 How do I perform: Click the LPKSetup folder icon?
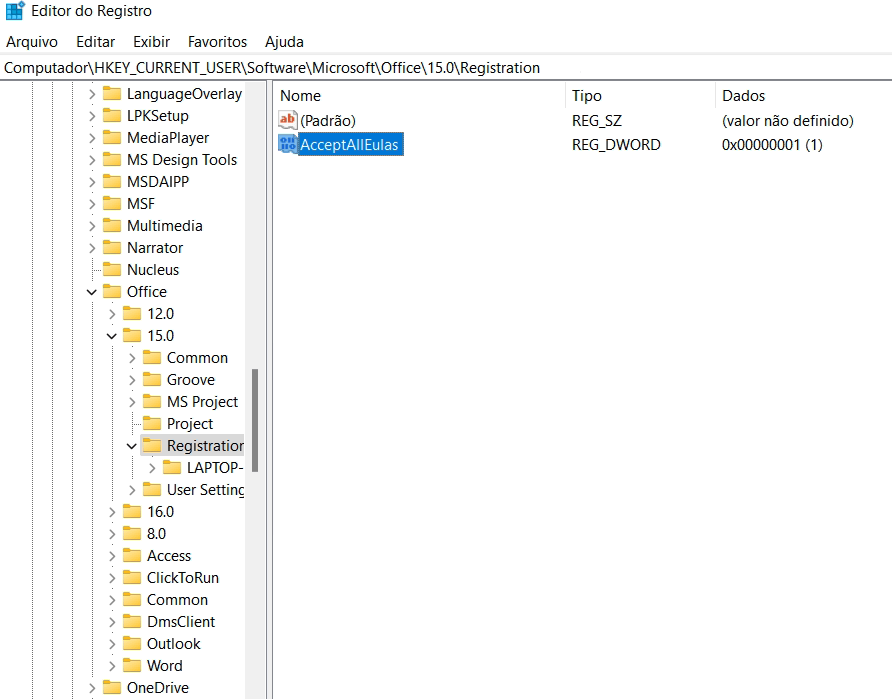pyautogui.click(x=112, y=115)
